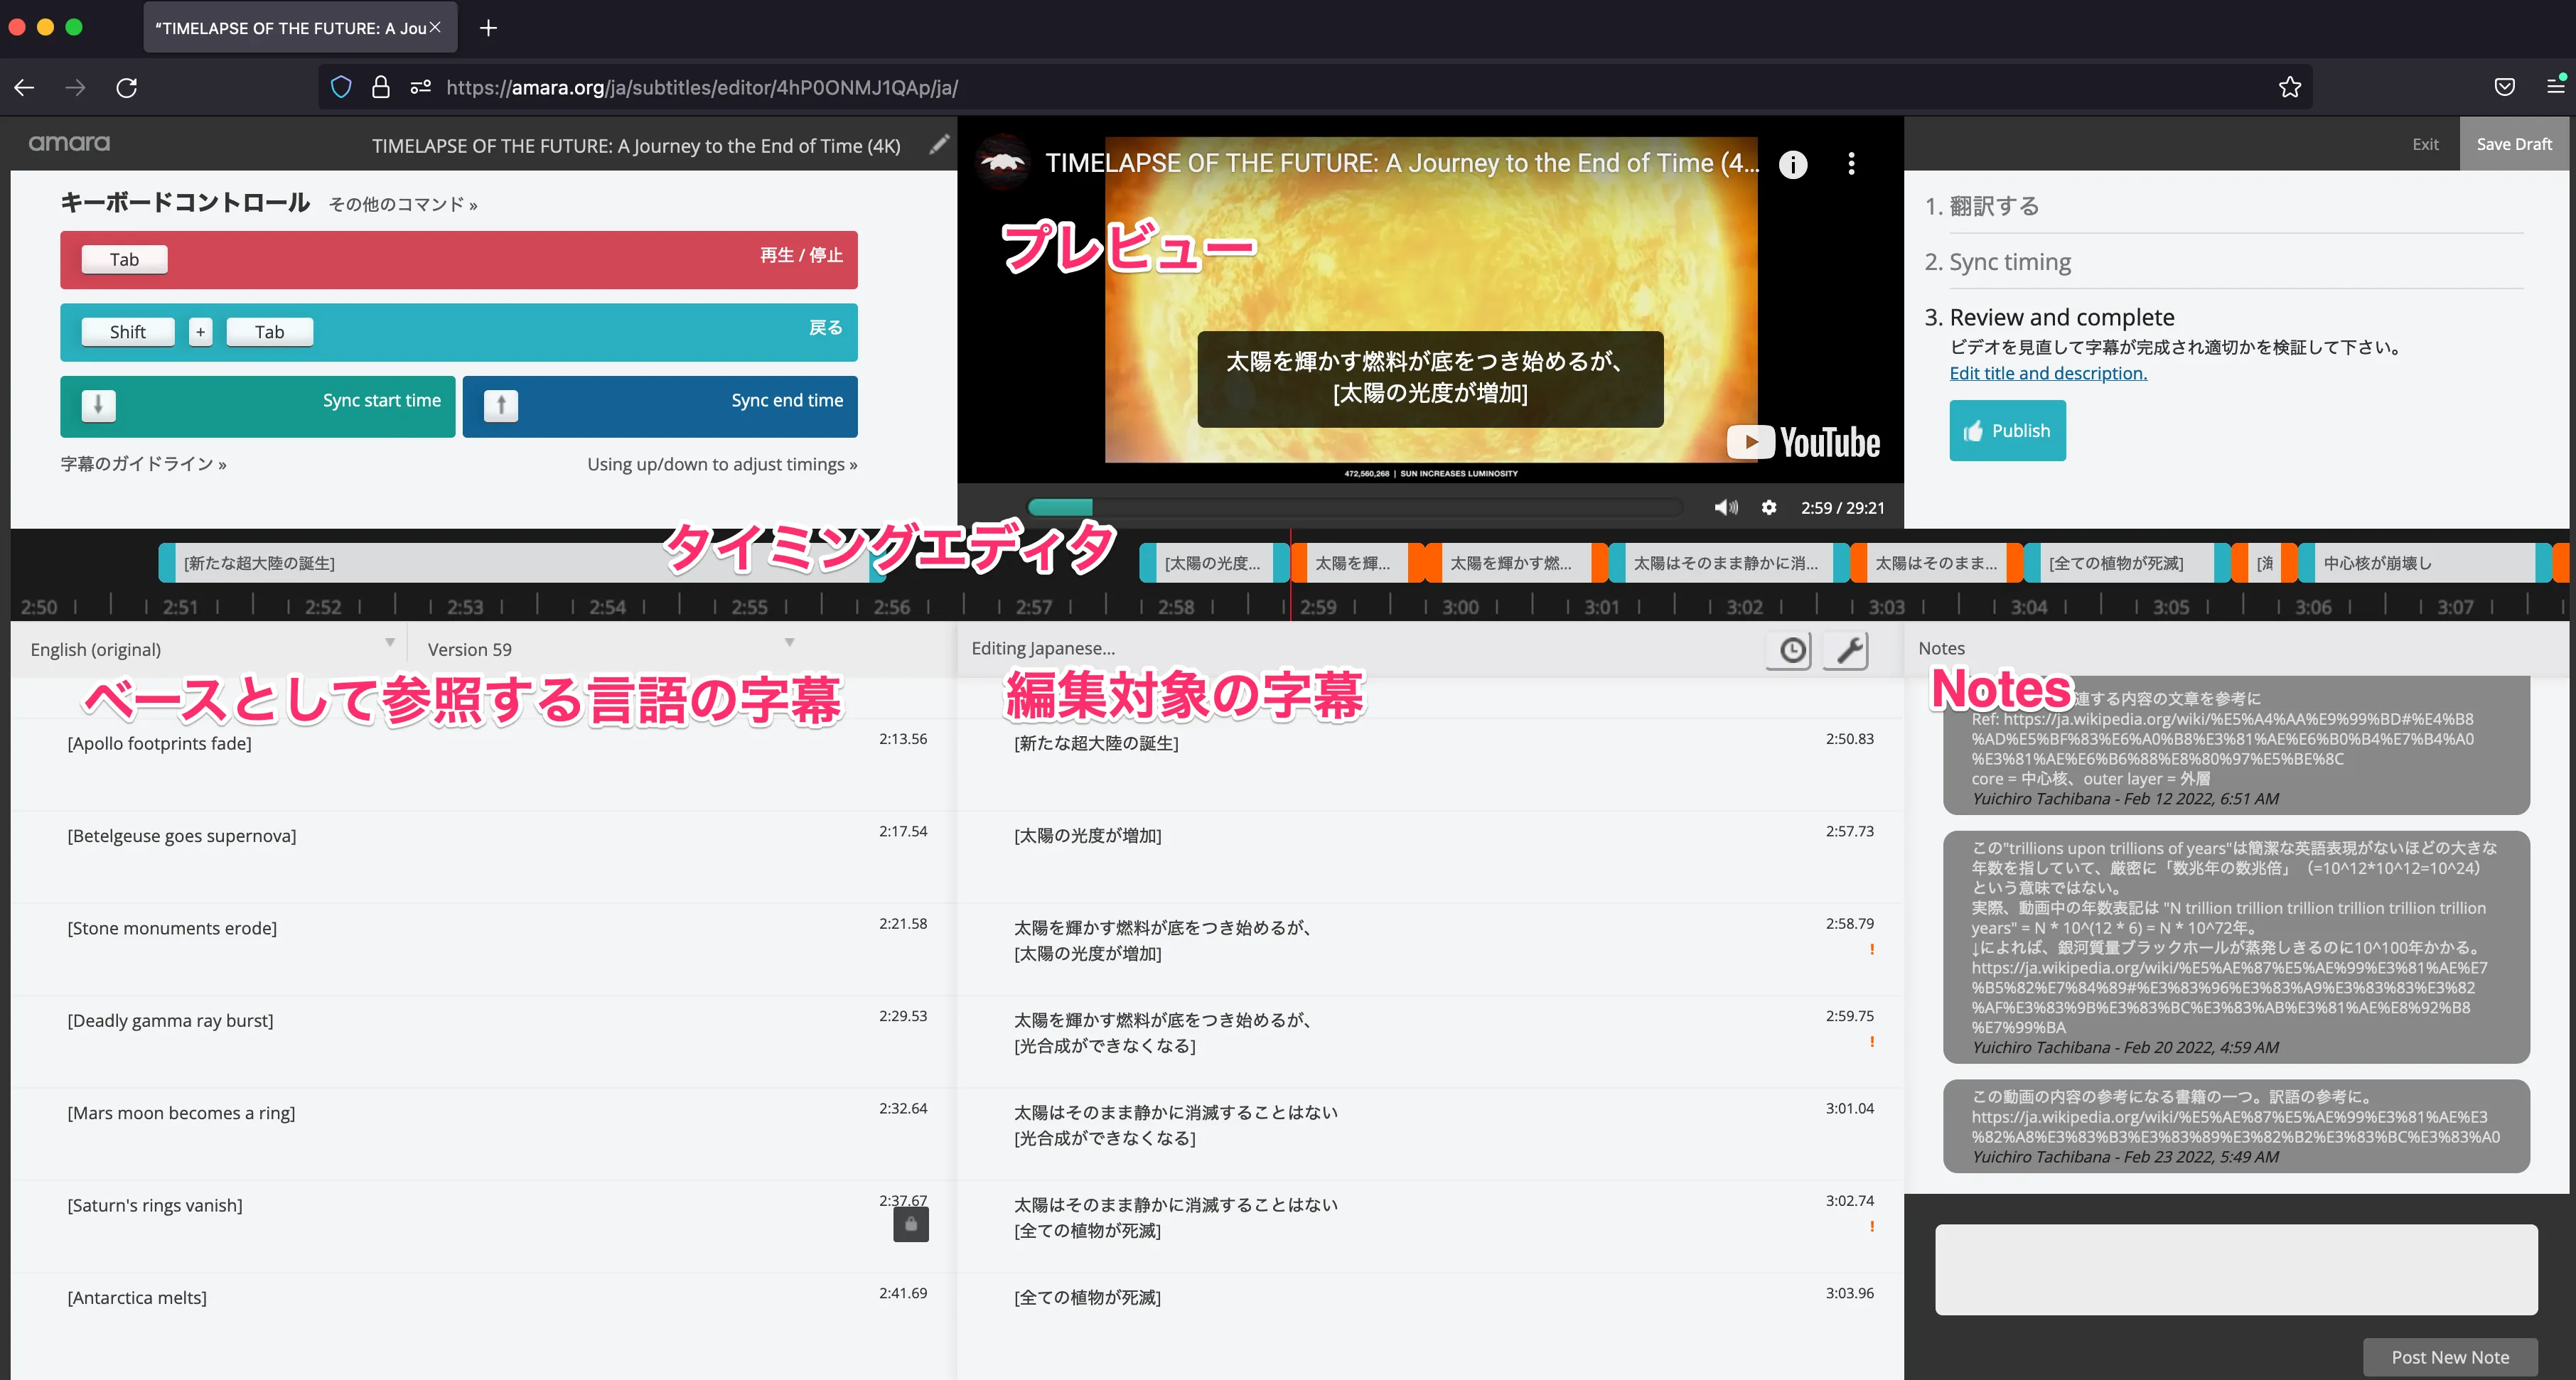Open YouTube three-dot more options menu
The height and width of the screenshot is (1380, 2576).
point(1851,164)
